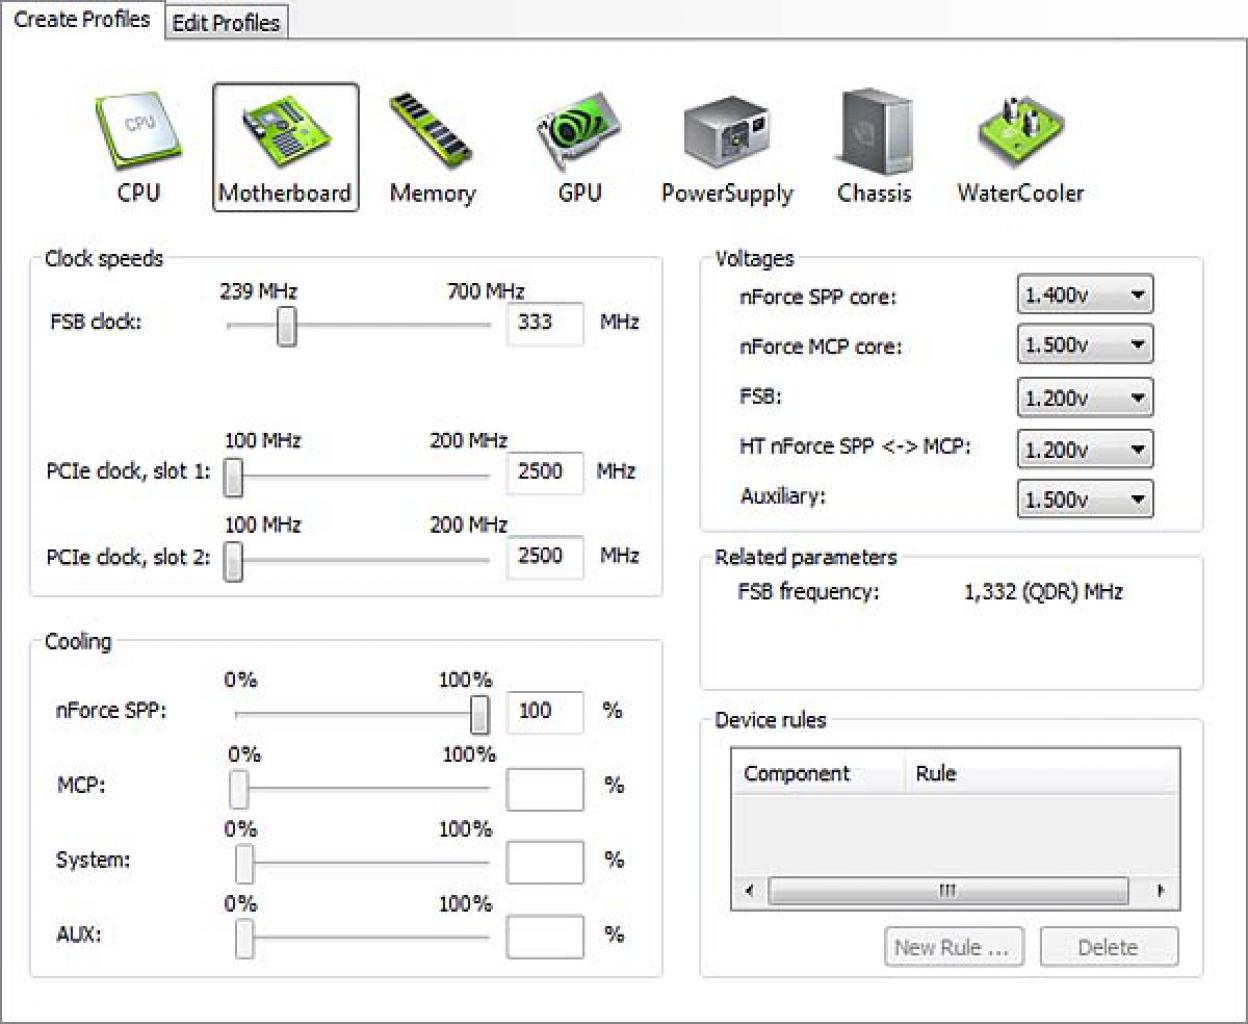Open the FSB voltage dropdown
1248x1024 pixels.
pos(1085,397)
